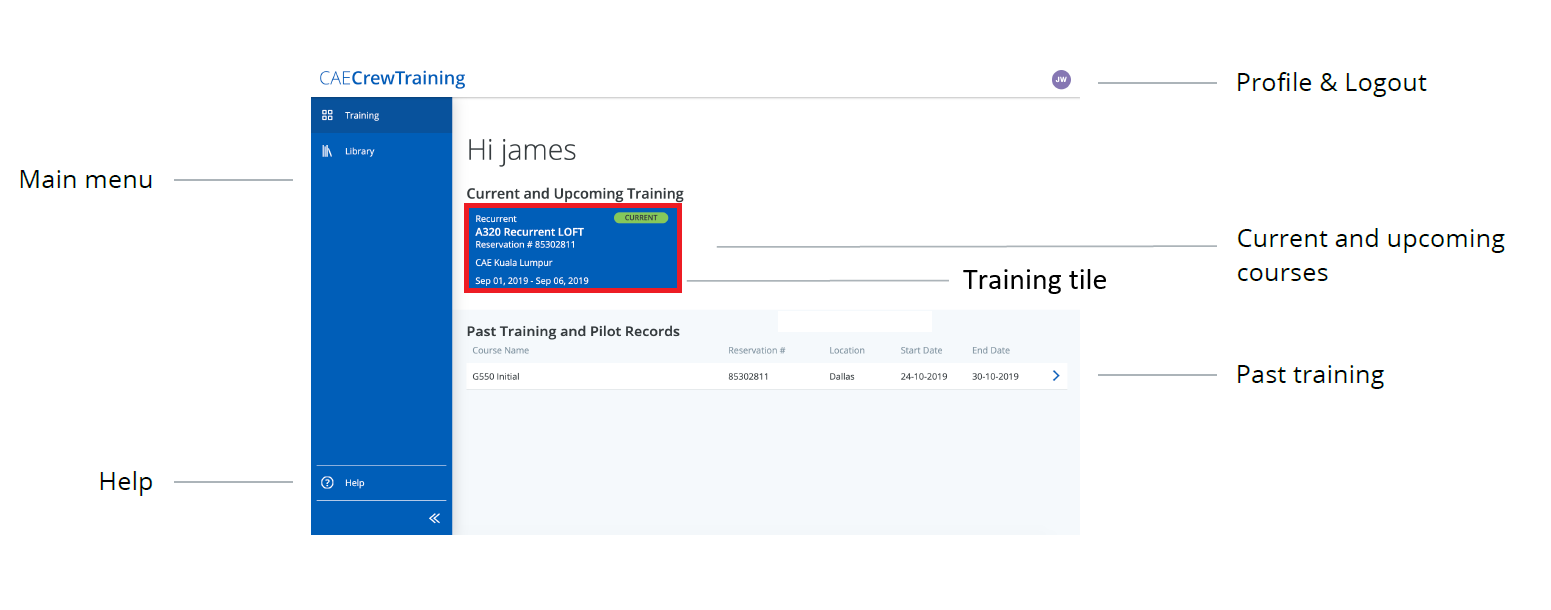Click the green CURRENT status badge
This screenshot has width=1551, height=610.
(x=641, y=217)
